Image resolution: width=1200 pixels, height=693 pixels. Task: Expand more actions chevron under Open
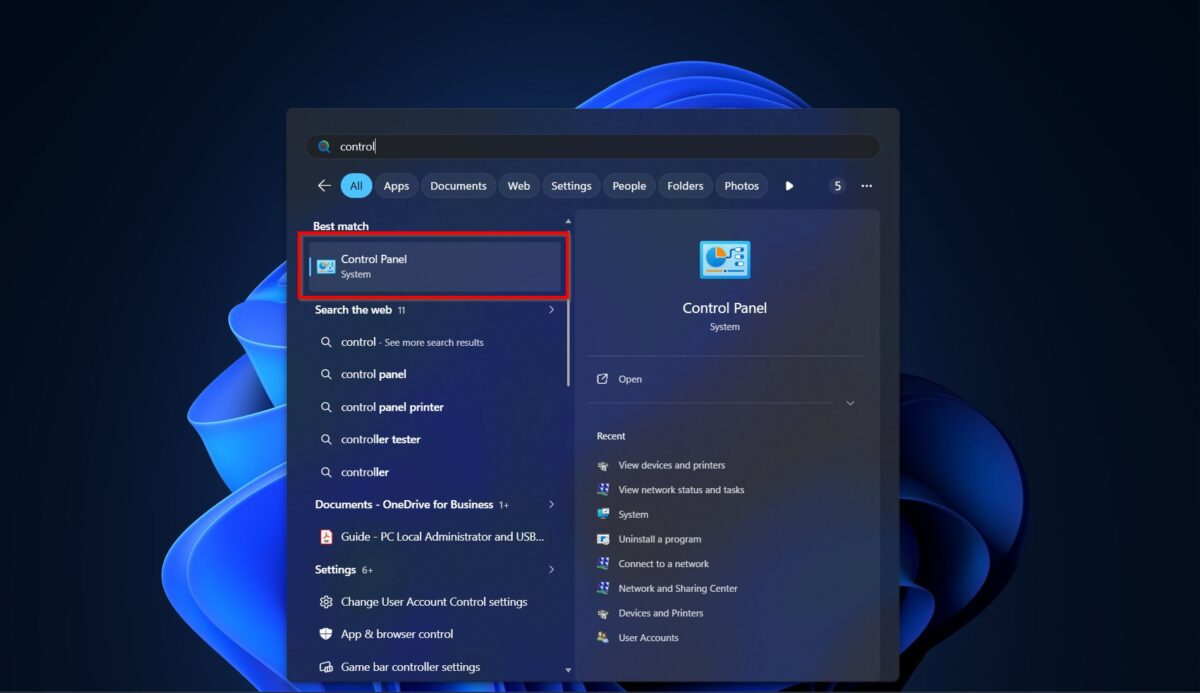click(x=850, y=403)
